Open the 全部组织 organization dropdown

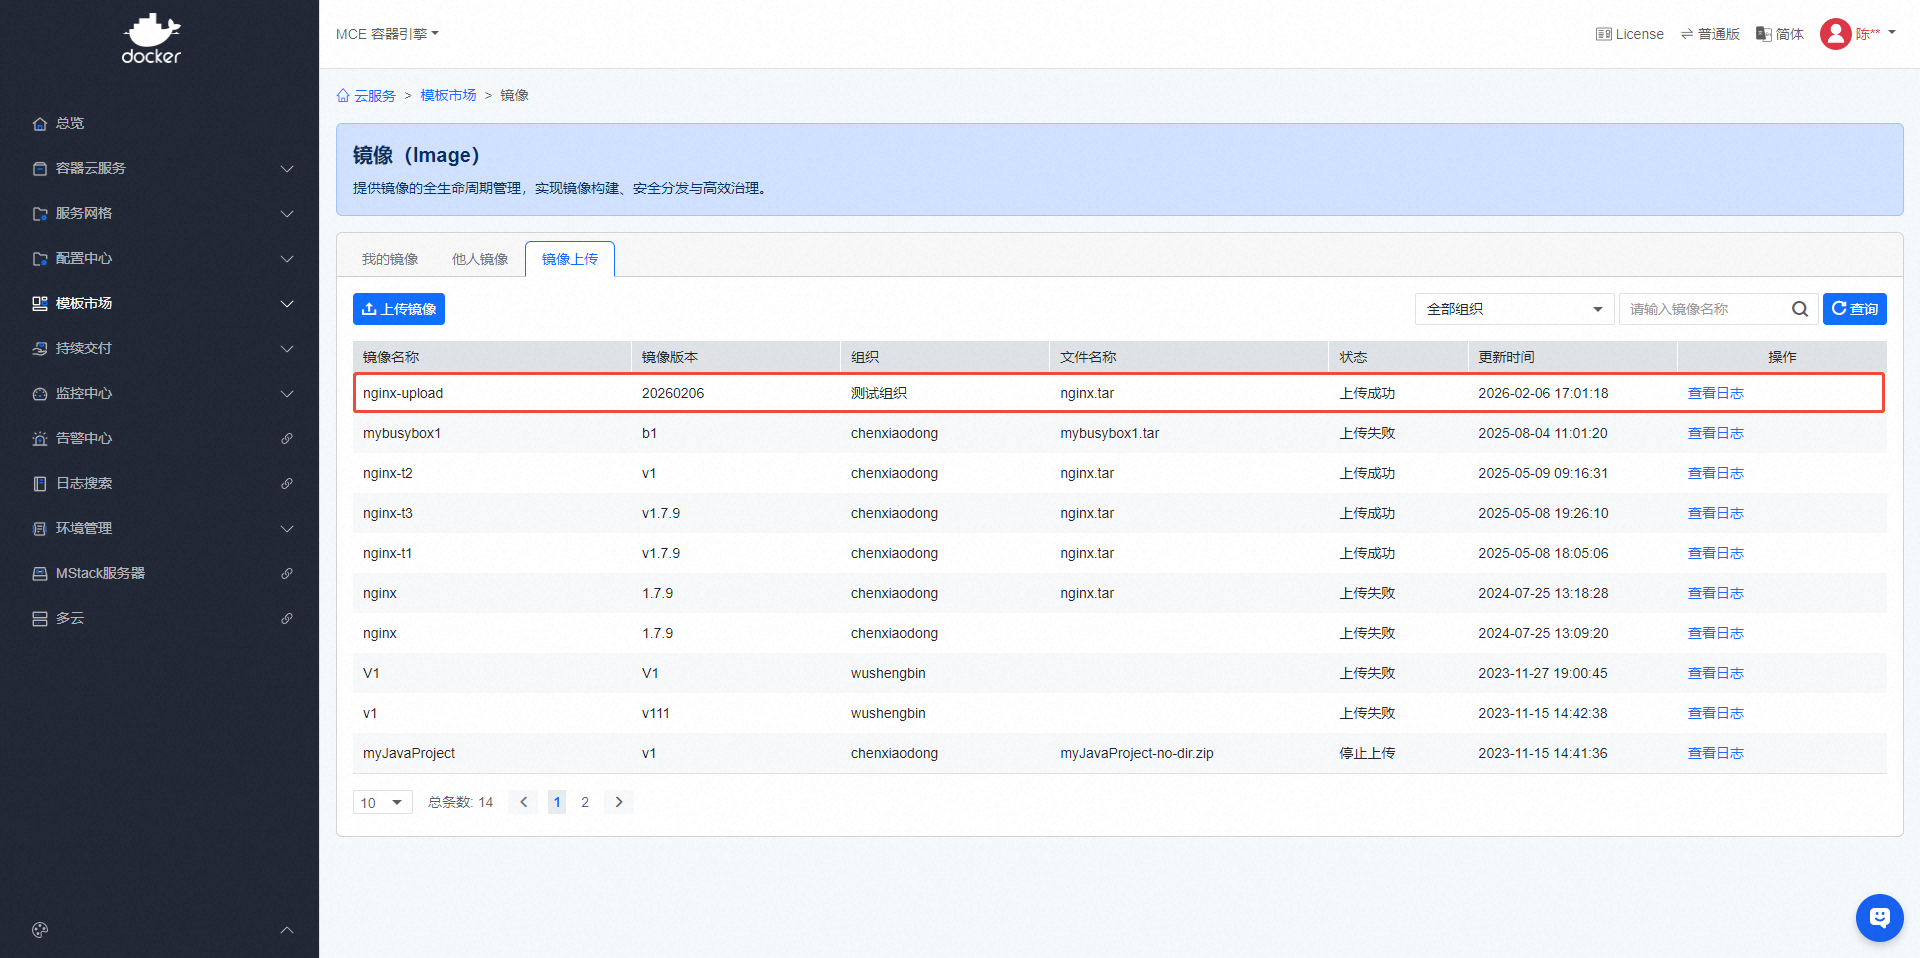click(x=1514, y=309)
